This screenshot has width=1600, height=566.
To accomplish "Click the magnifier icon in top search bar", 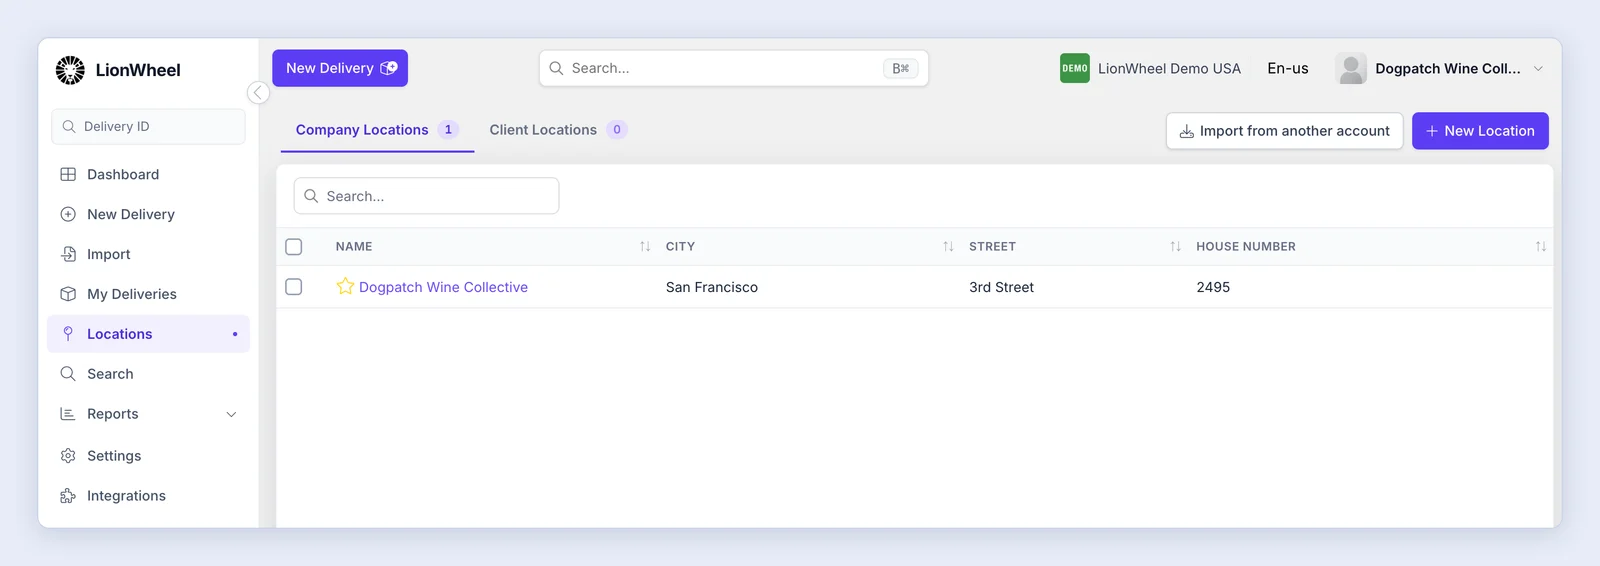I will click(x=556, y=68).
